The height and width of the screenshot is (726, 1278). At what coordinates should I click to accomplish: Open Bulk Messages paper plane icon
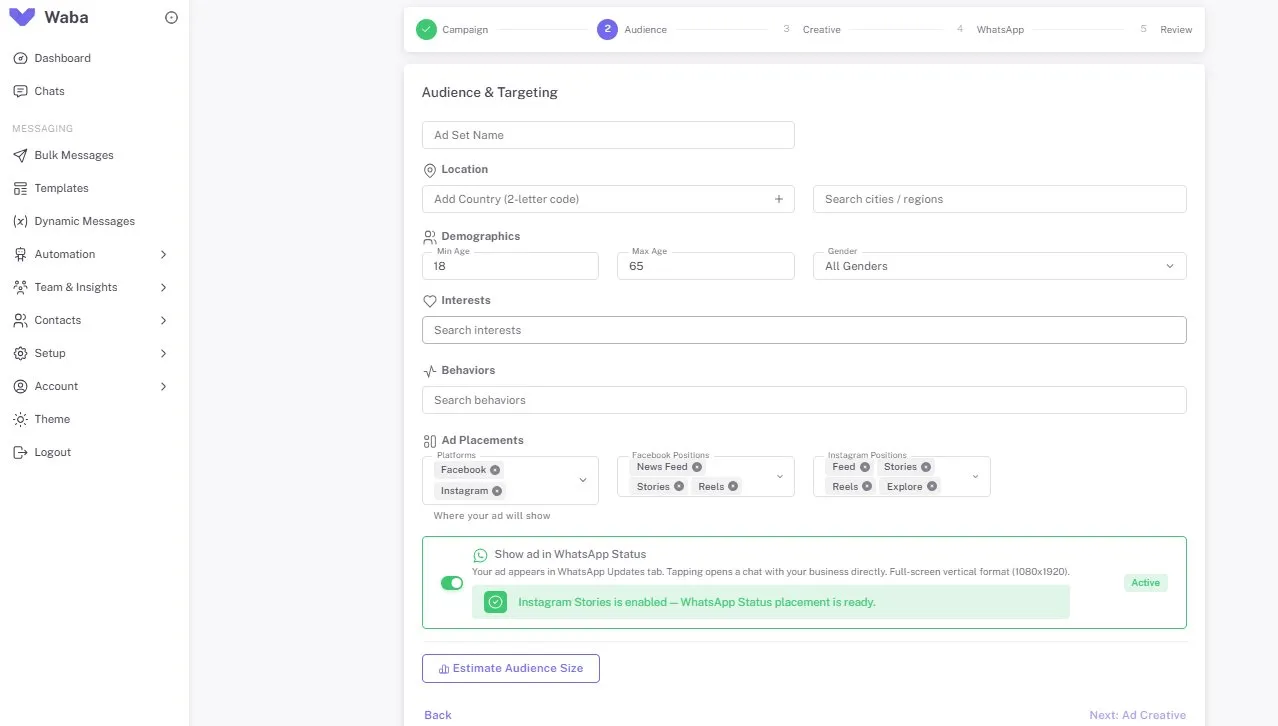(x=20, y=155)
